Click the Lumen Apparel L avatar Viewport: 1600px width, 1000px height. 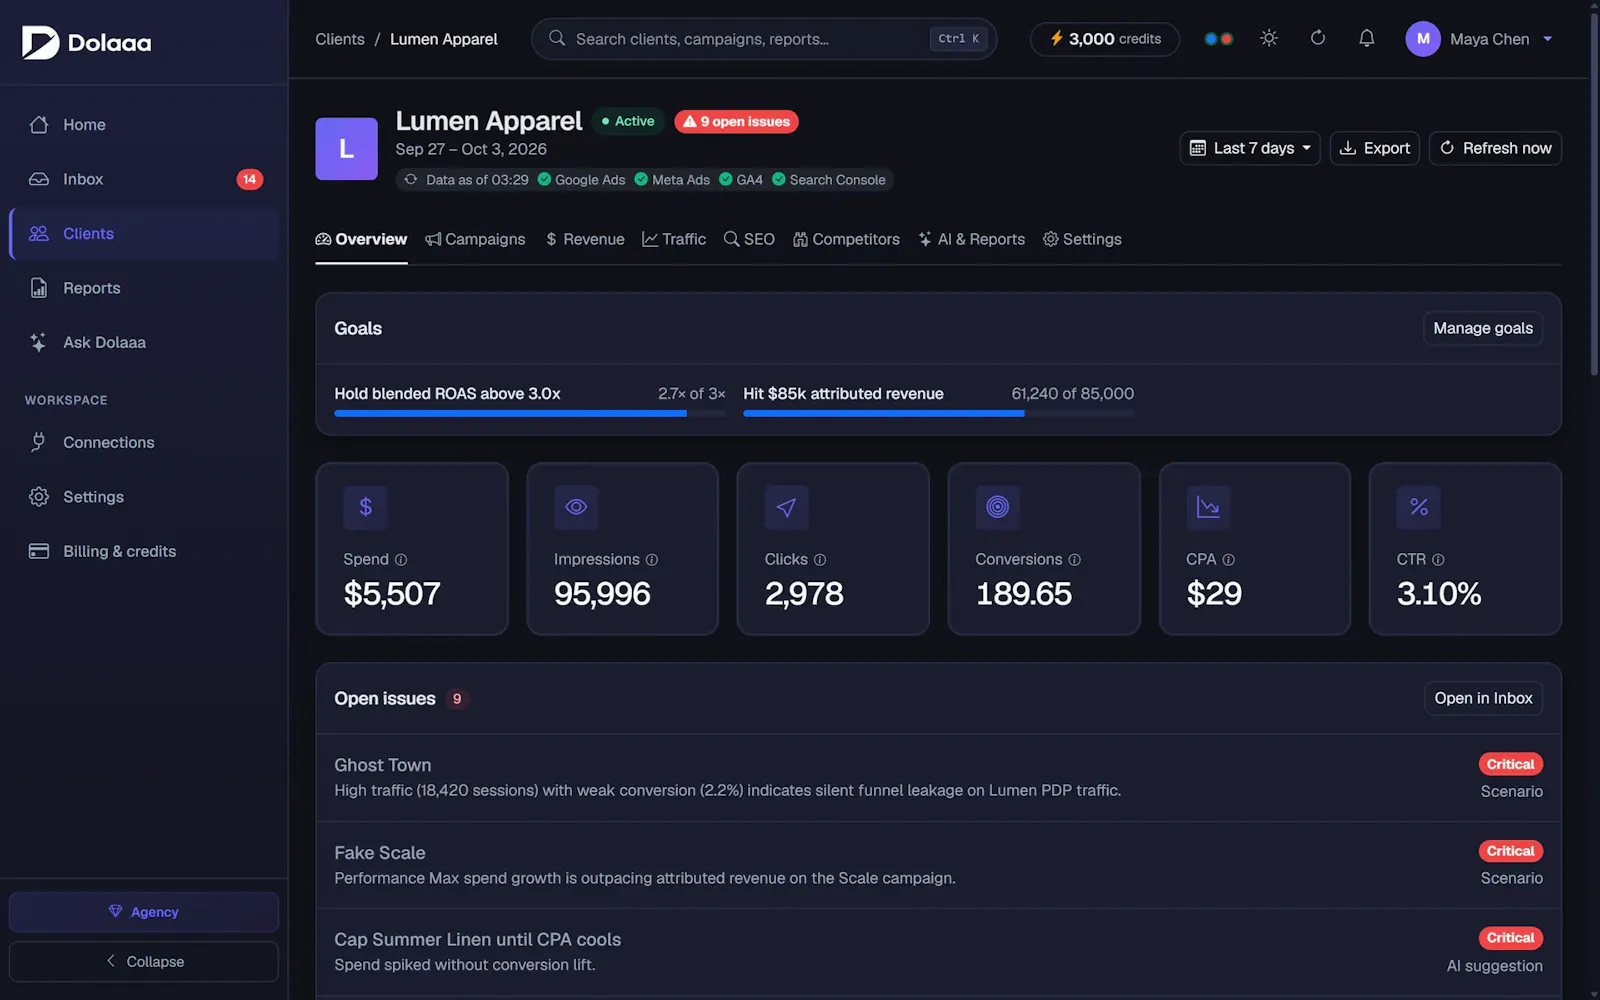(346, 149)
